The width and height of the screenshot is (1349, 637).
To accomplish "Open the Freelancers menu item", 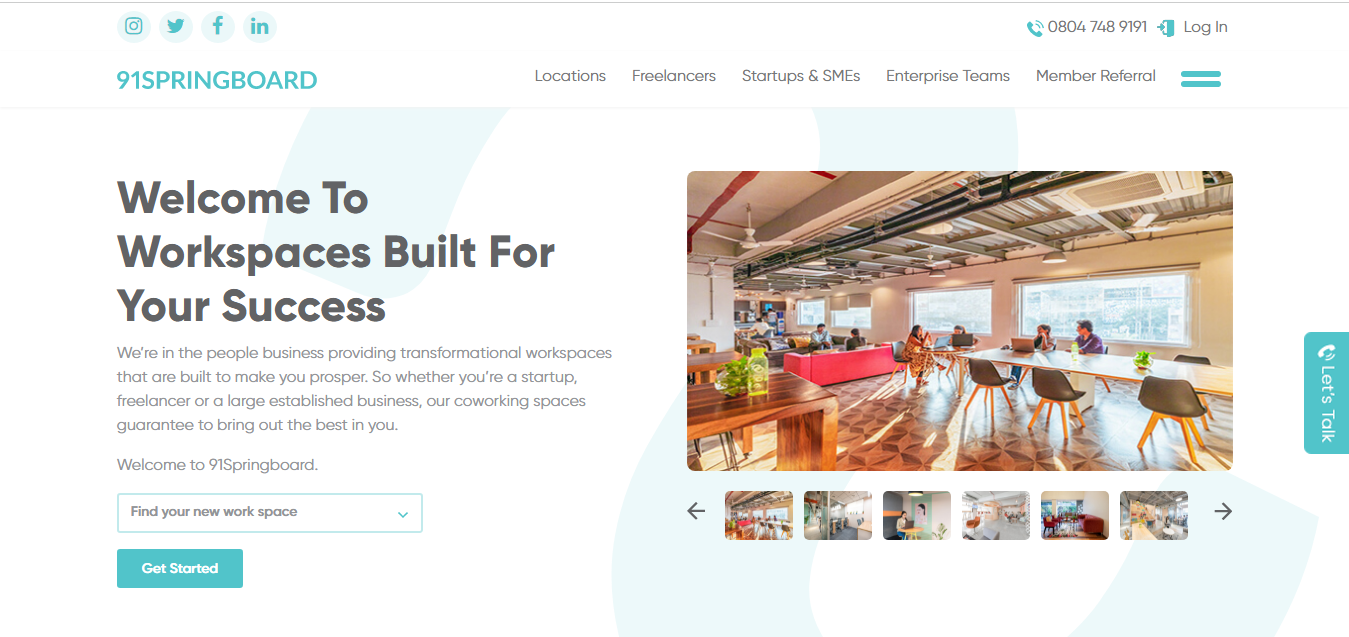I will point(674,76).
